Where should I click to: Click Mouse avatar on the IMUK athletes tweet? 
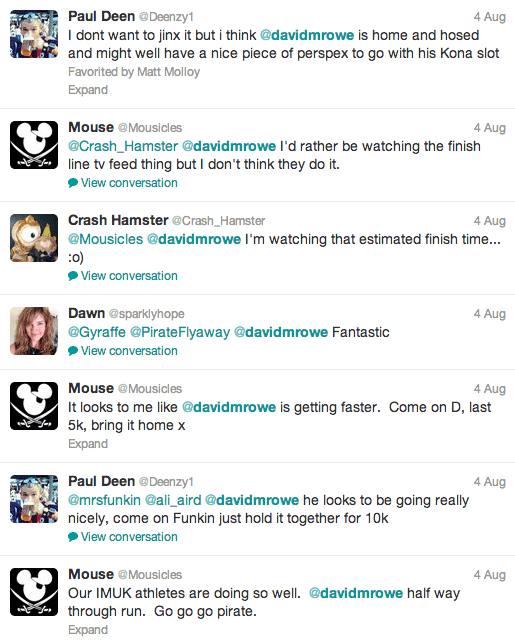[34, 592]
